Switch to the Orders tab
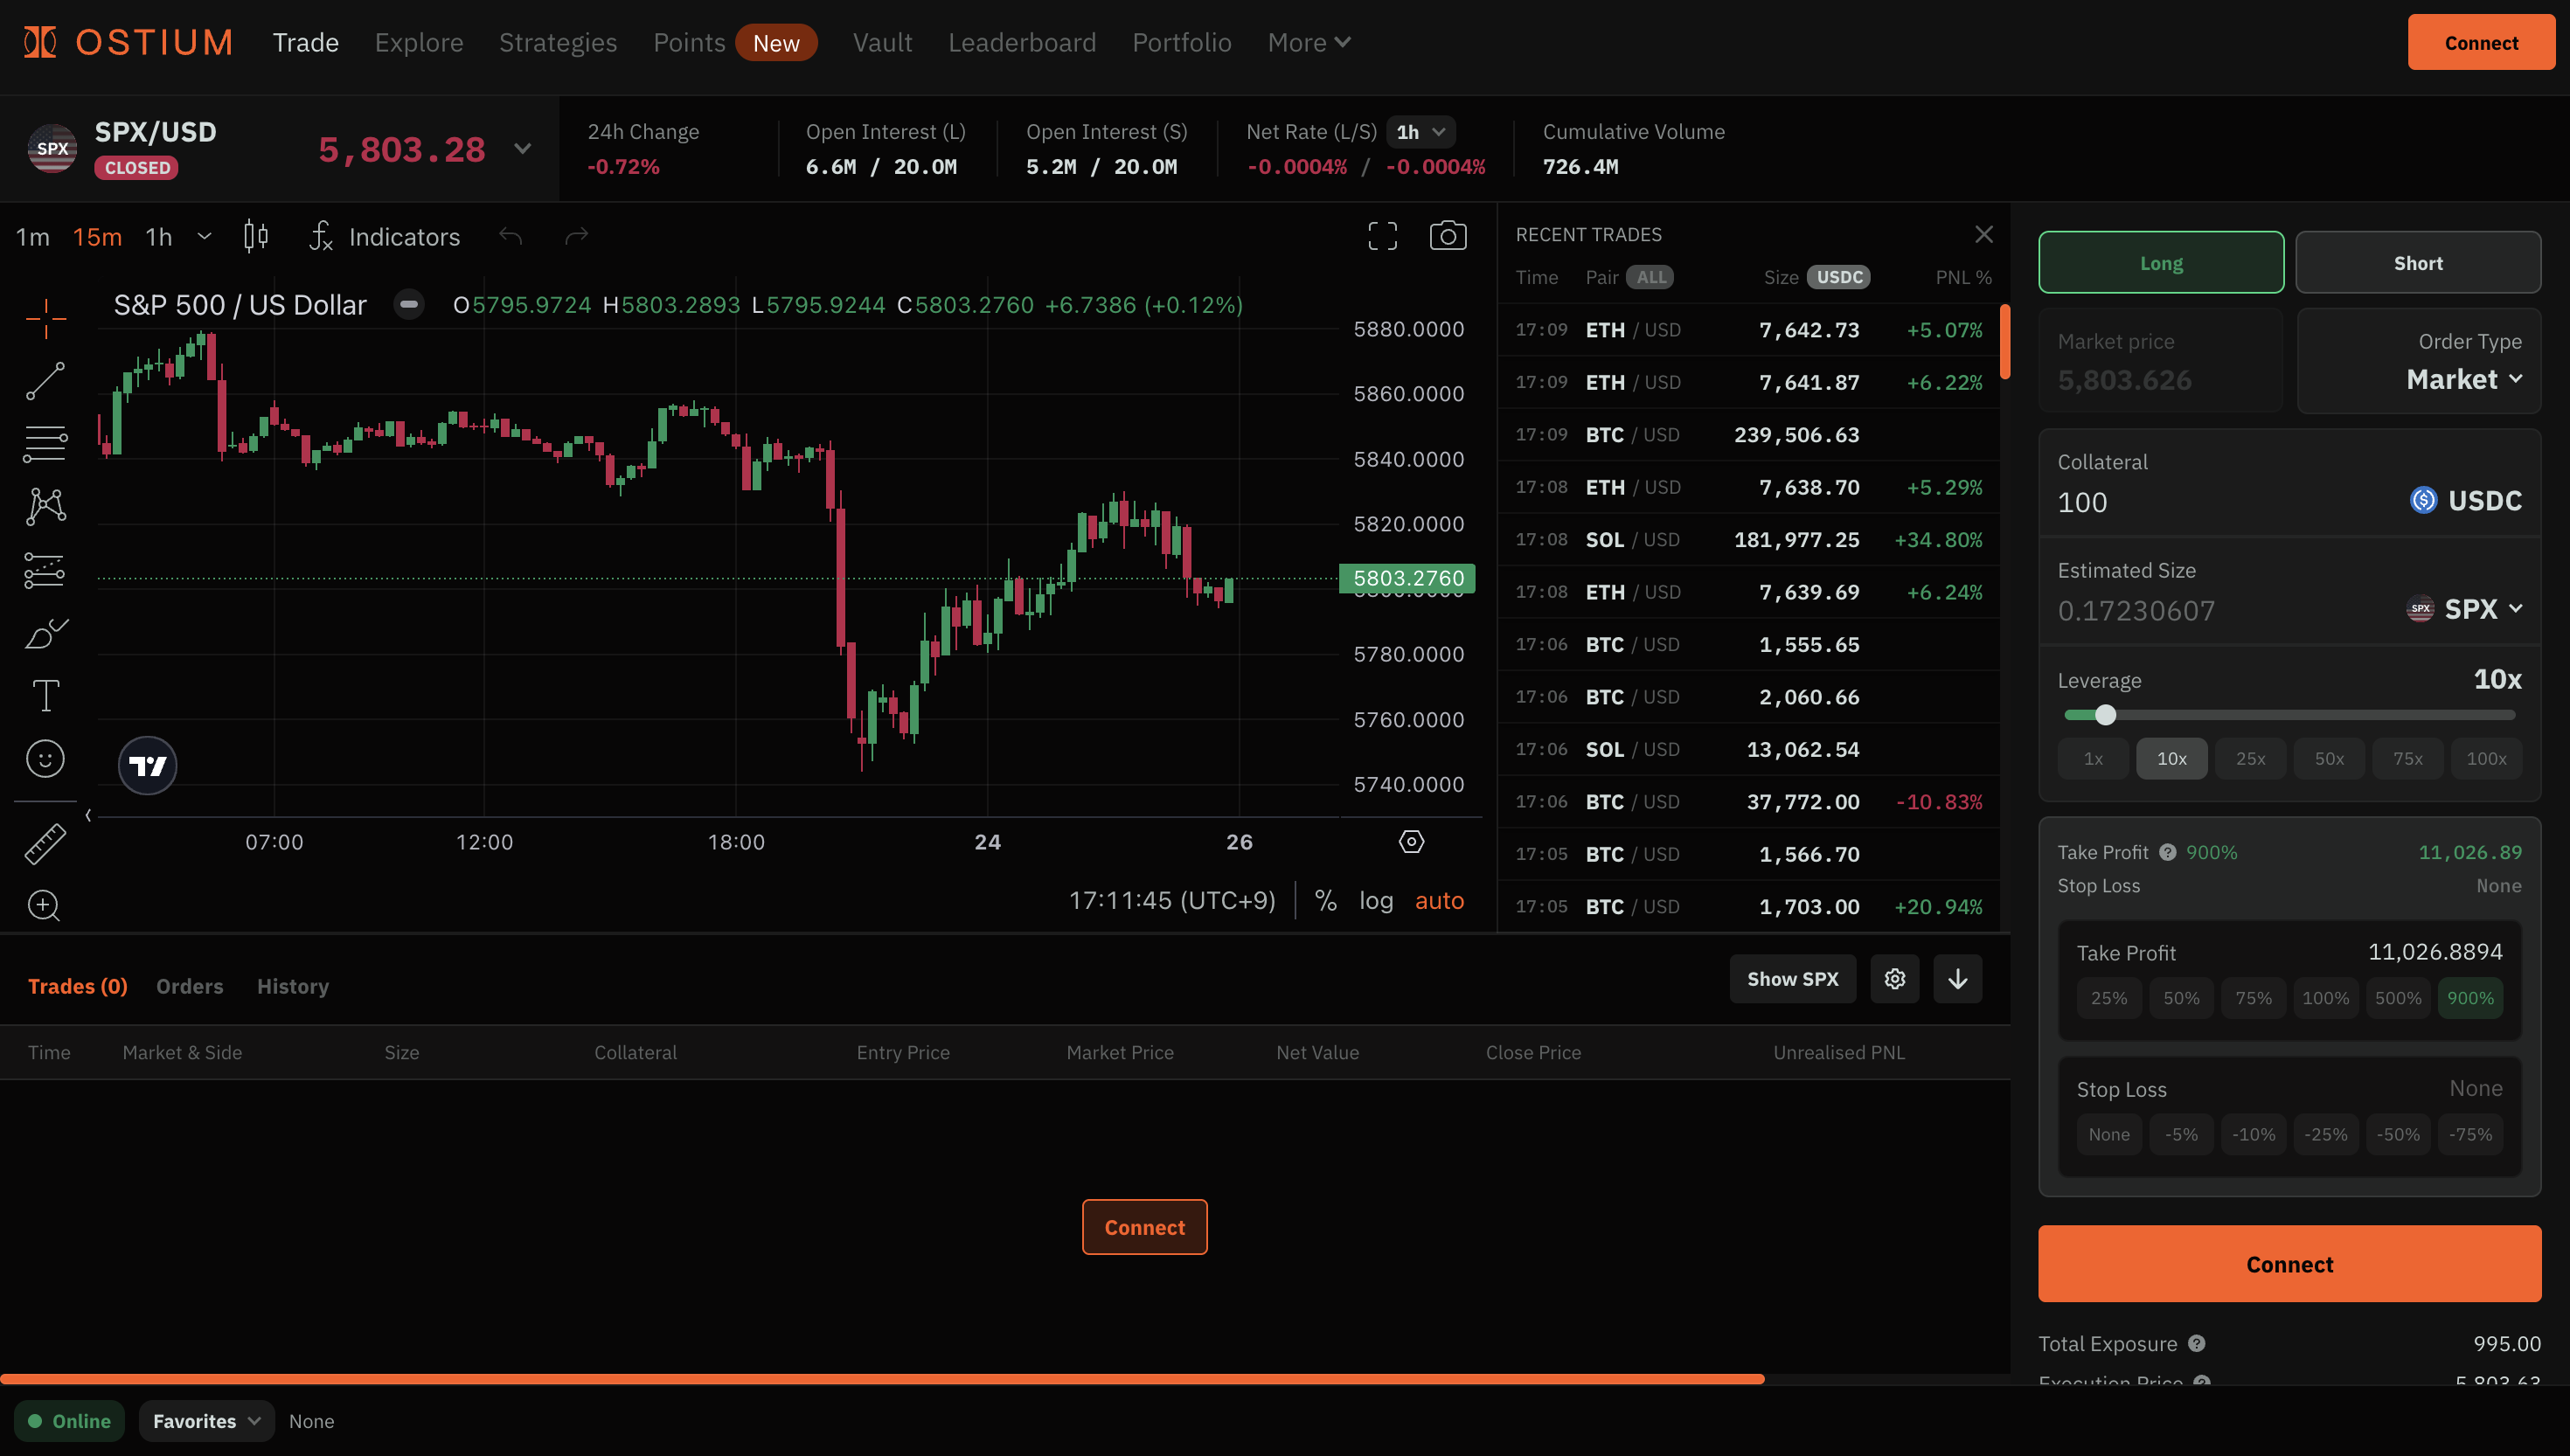This screenshot has width=2570, height=1456. click(190, 987)
